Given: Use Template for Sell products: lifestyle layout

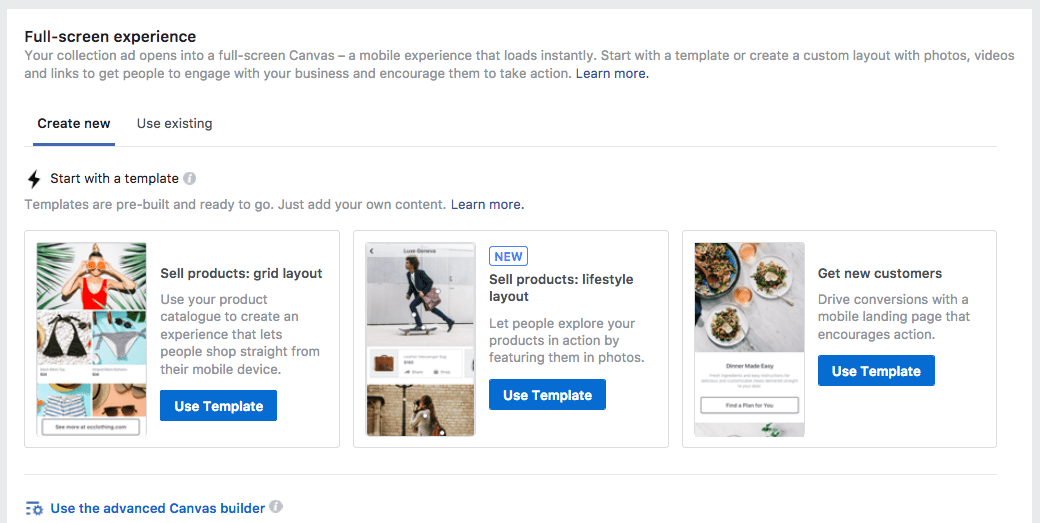Looking at the screenshot, I should coord(547,394).
